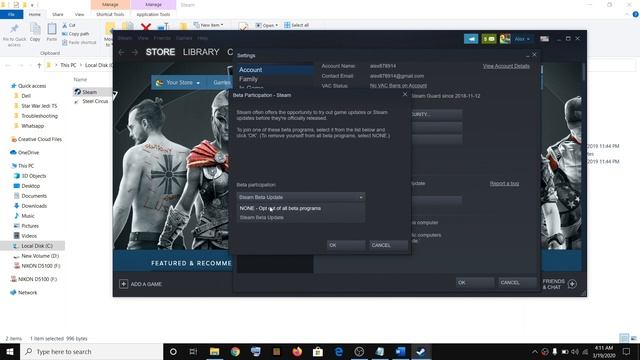Screen dimensions: 640x360
Task: Select Quick access in navigation pane
Action: pyautogui.click(x=32, y=86)
